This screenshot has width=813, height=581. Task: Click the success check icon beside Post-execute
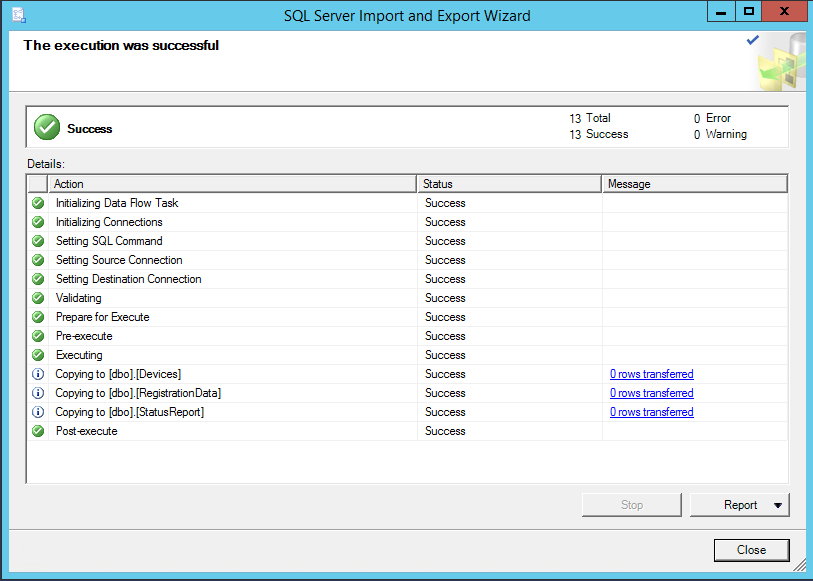click(37, 431)
